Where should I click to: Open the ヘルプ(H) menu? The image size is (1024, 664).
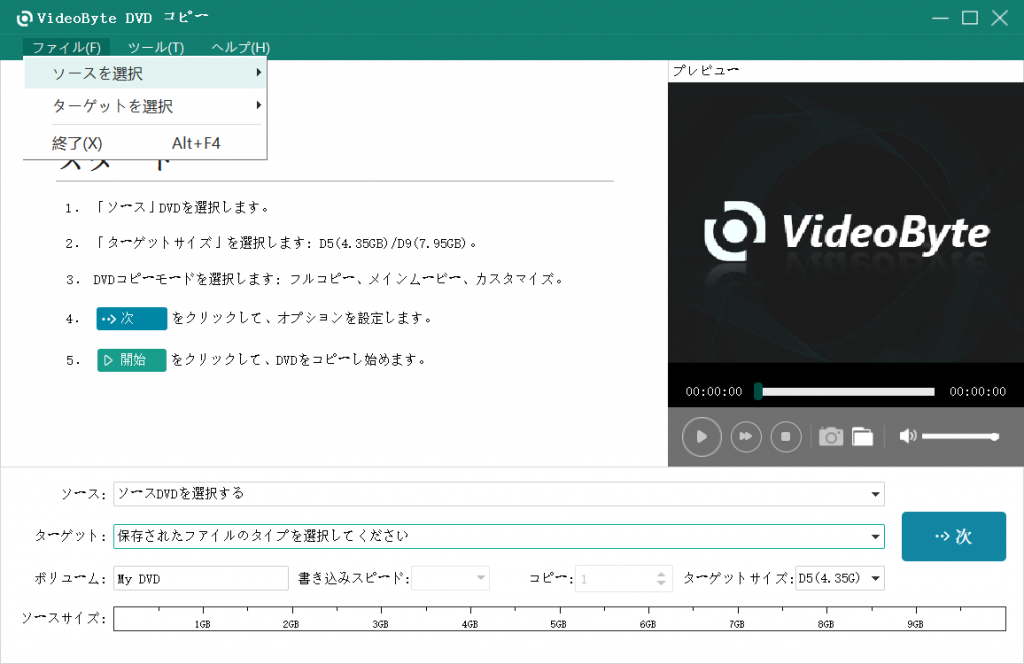click(x=240, y=47)
